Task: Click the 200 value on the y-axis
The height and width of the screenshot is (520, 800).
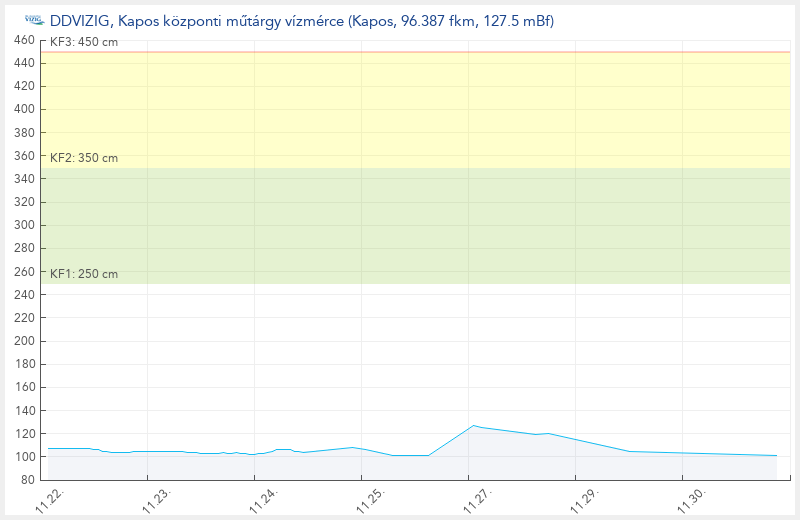Action: tap(24, 341)
